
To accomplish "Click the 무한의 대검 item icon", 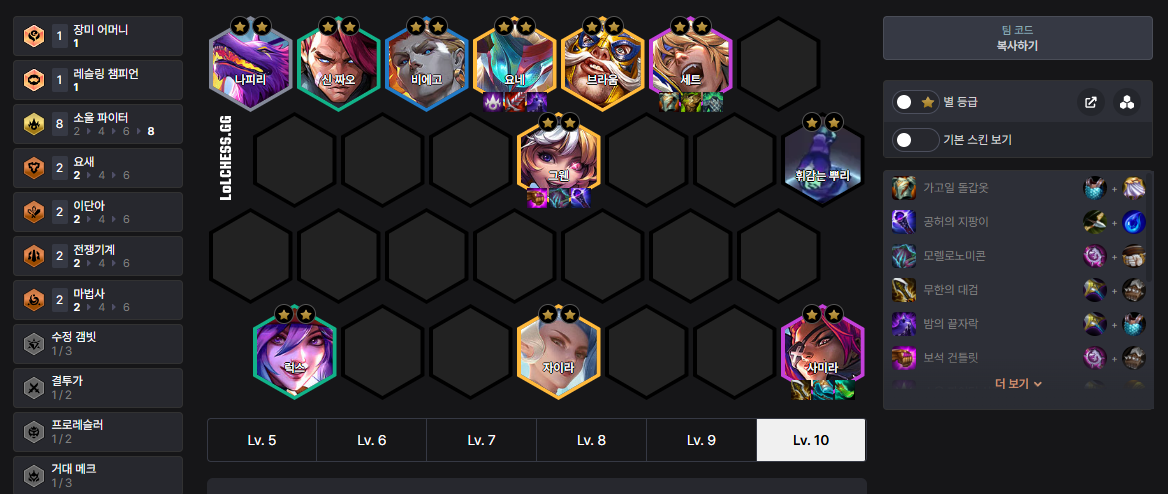I will click(x=904, y=289).
